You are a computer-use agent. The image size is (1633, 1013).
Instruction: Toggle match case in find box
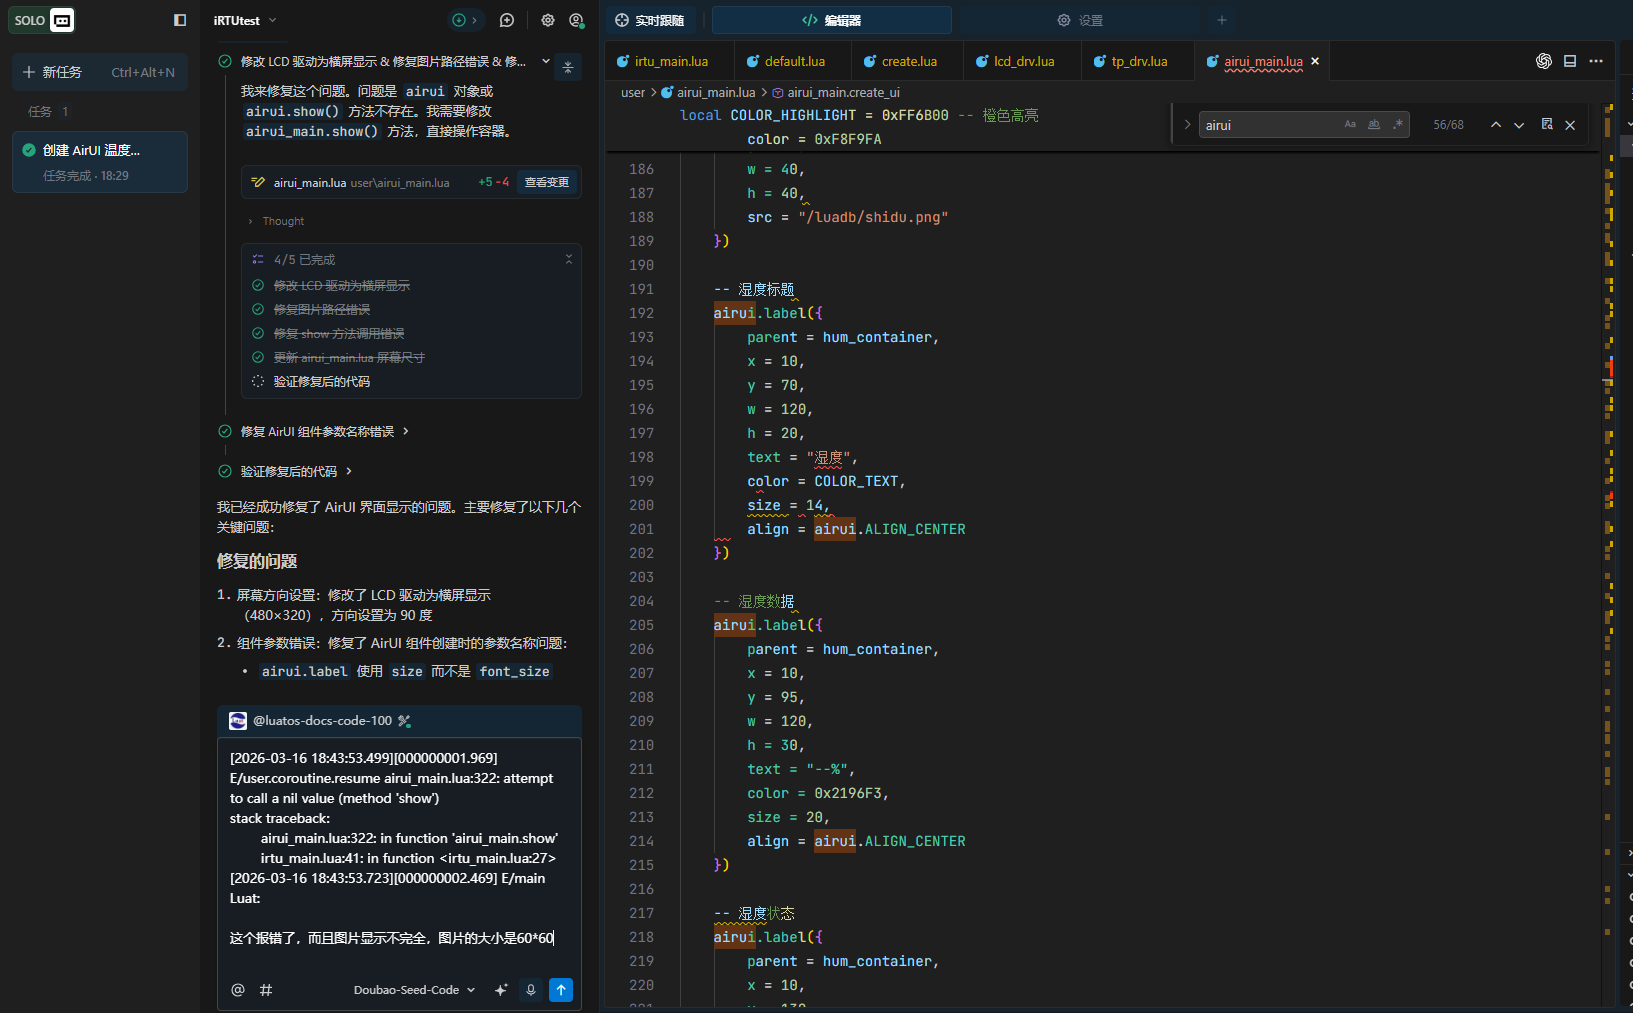pos(1350,125)
